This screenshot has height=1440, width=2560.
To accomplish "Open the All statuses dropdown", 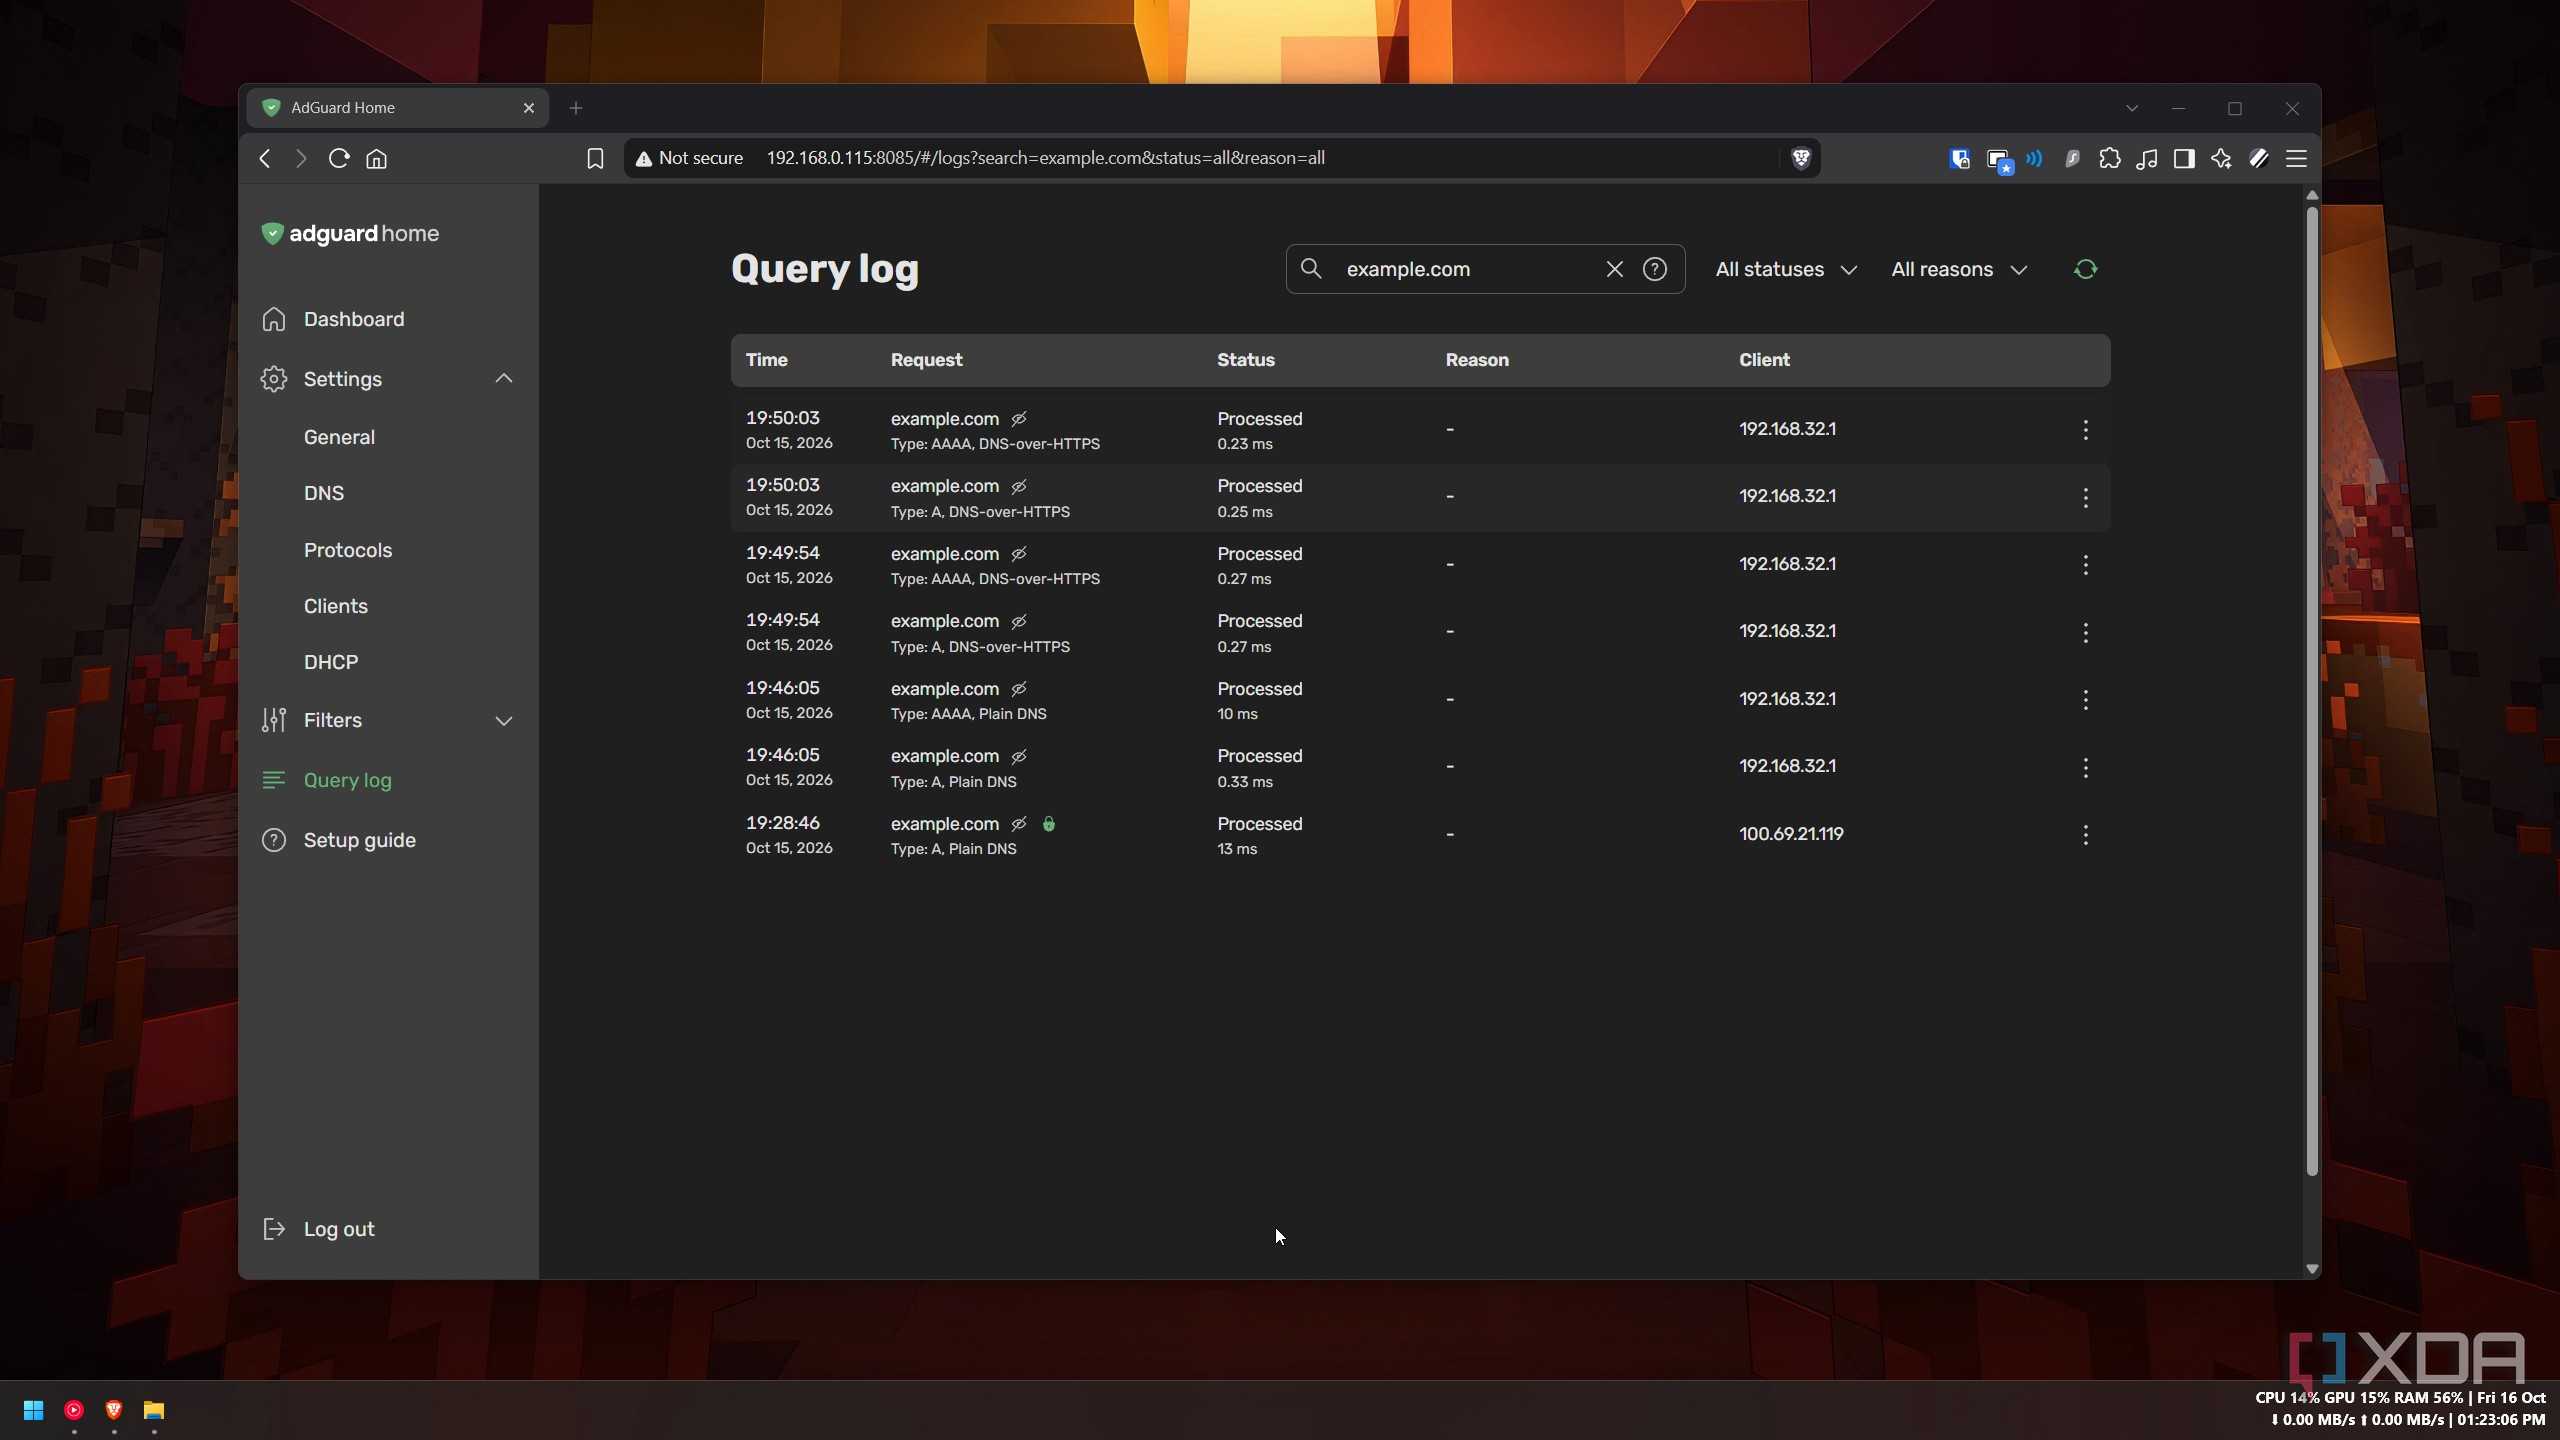I will click(x=1786, y=269).
